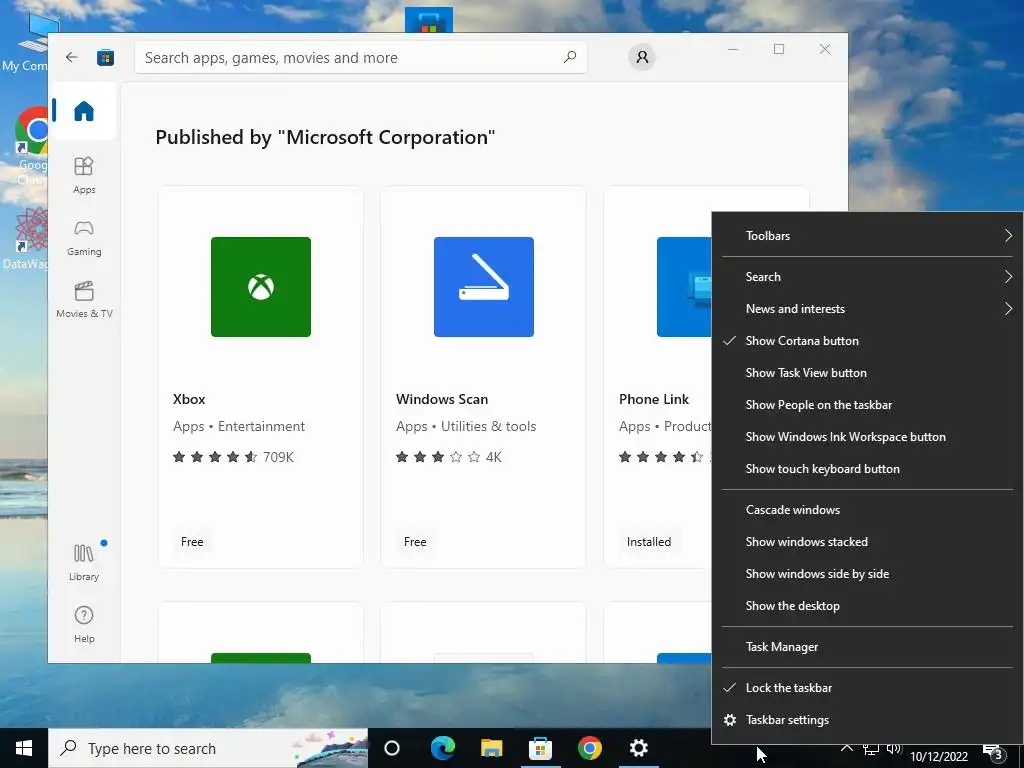Viewport: 1024px width, 768px height.
Task: Select Cascade windows from menu
Action: (x=867, y=510)
